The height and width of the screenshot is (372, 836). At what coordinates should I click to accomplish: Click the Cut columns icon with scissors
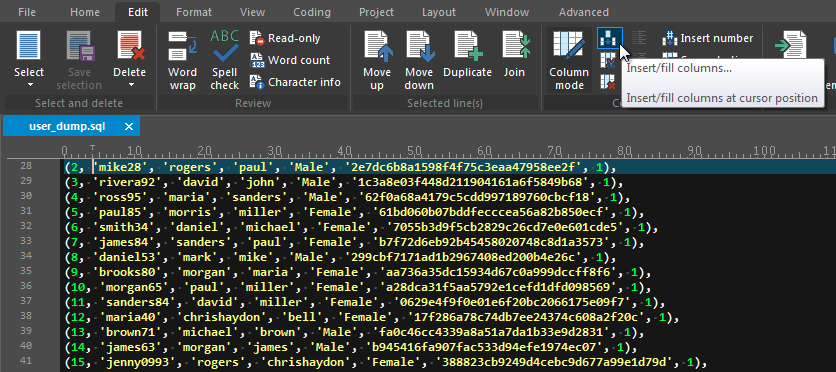pyautogui.click(x=608, y=60)
